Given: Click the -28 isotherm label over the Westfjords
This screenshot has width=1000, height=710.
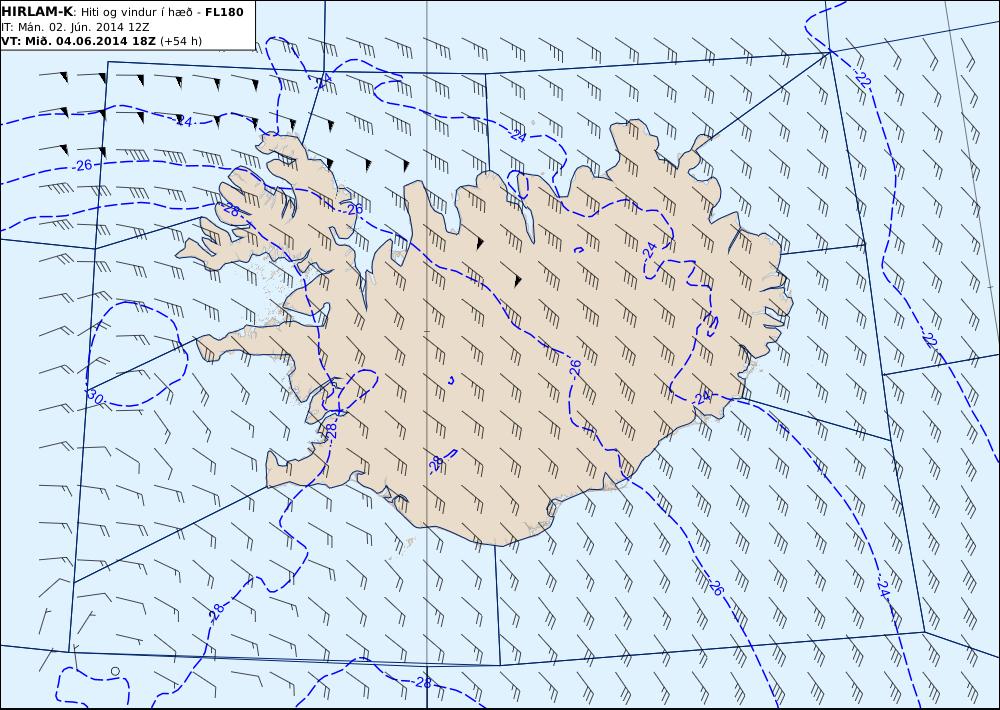Looking at the screenshot, I should [x=230, y=210].
